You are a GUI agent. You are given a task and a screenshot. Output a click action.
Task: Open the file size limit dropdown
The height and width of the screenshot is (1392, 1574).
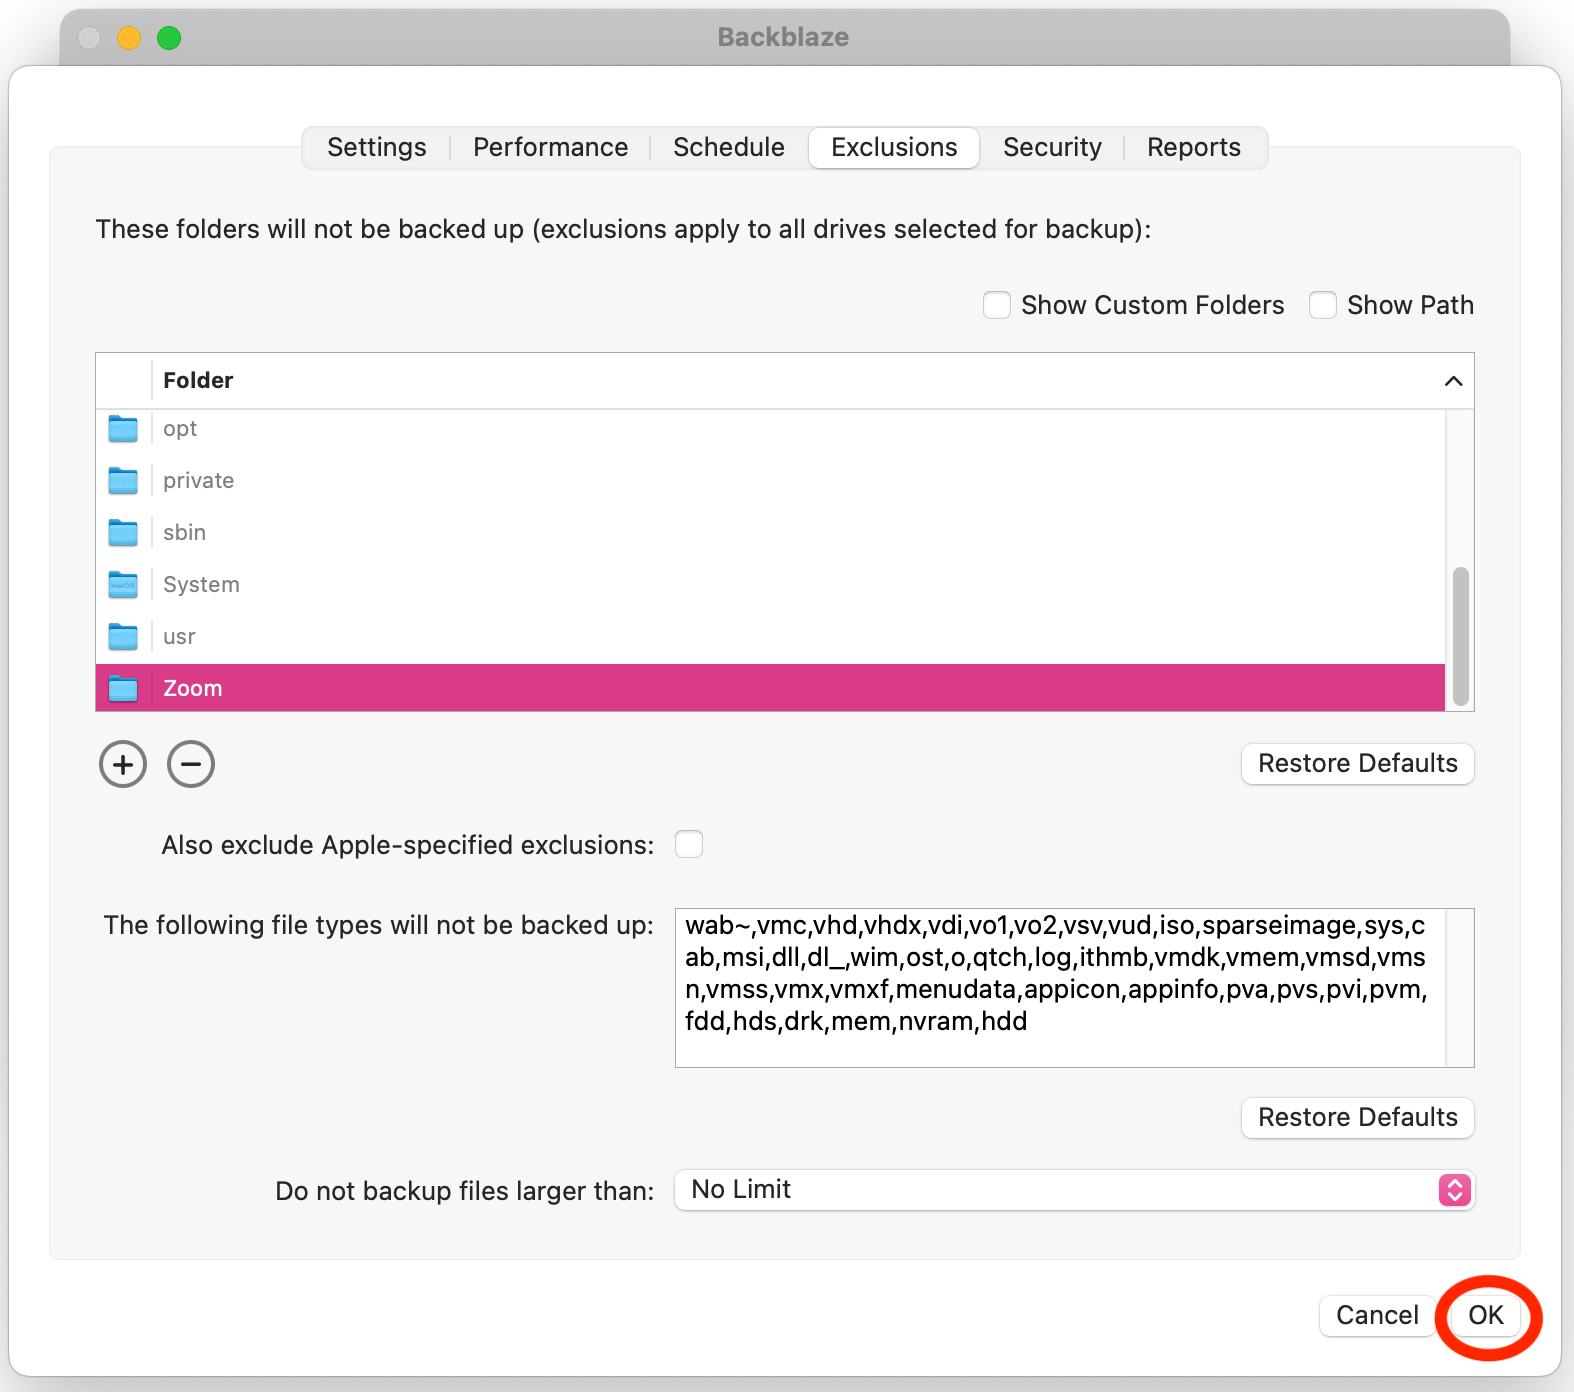click(x=1074, y=1190)
